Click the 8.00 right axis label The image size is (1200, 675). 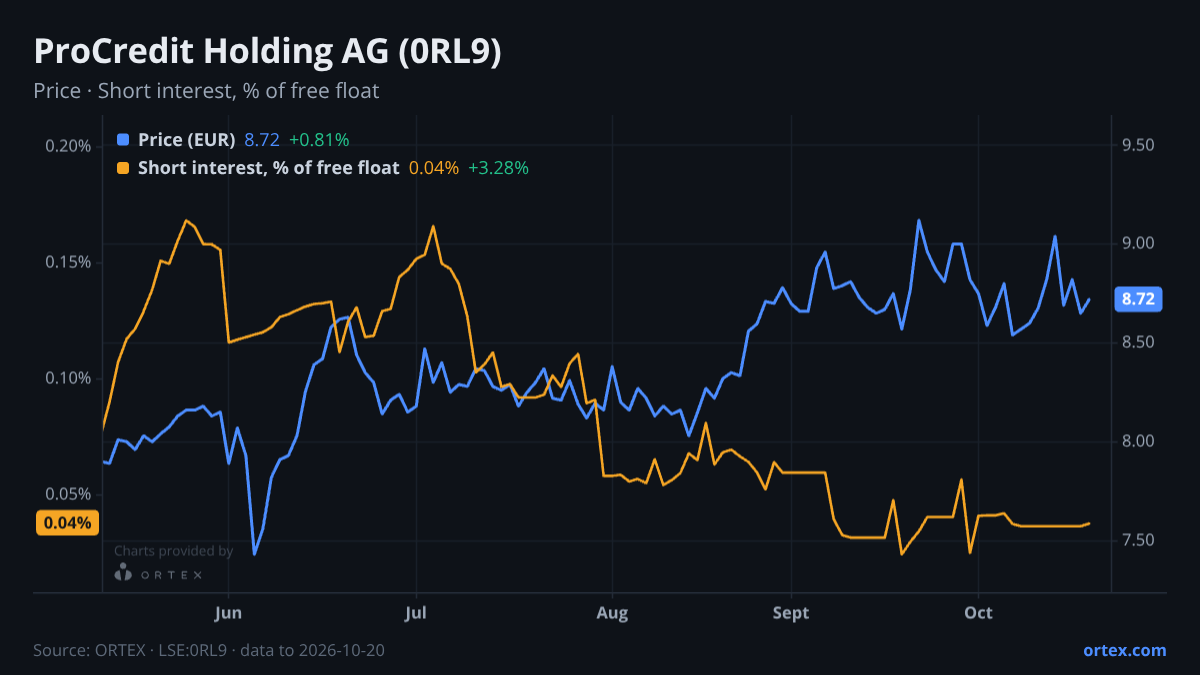coord(1138,442)
